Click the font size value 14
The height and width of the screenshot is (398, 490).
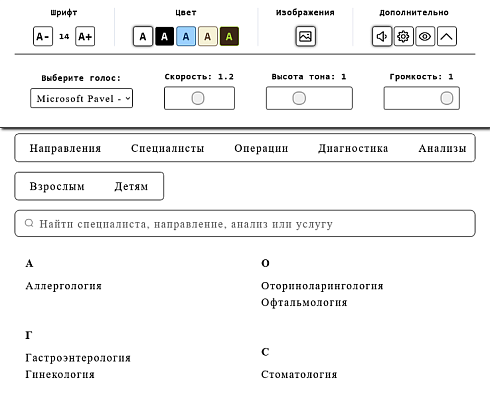click(64, 36)
